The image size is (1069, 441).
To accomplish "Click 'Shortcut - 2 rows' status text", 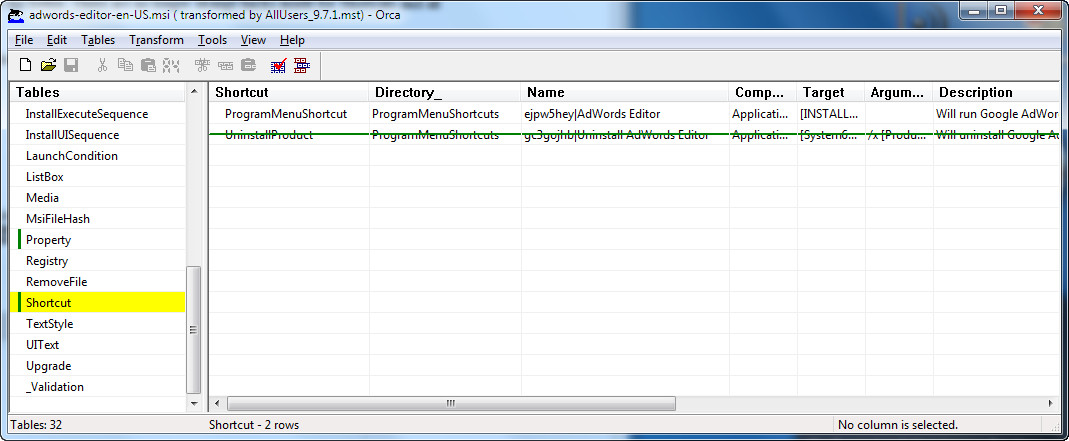I will pyautogui.click(x=254, y=425).
